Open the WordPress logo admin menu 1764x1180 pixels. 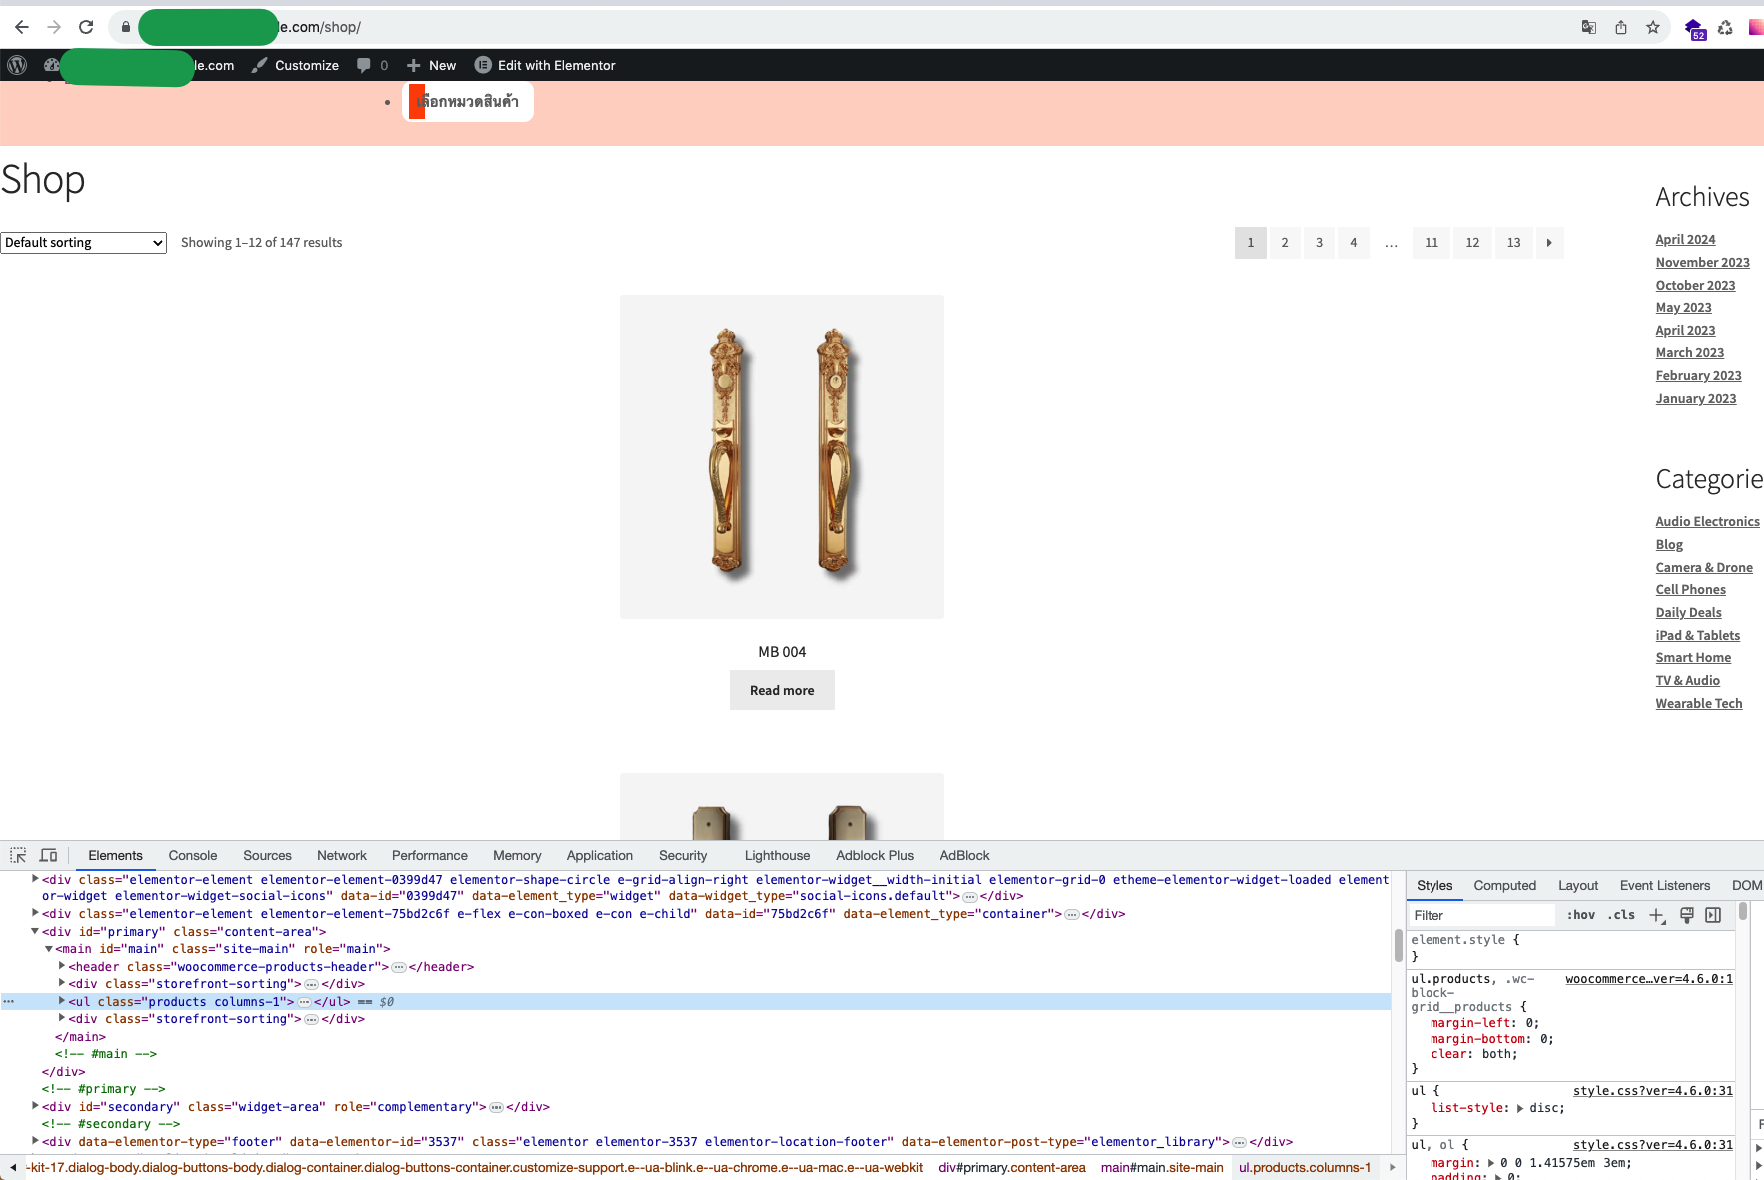pyautogui.click(x=17, y=65)
